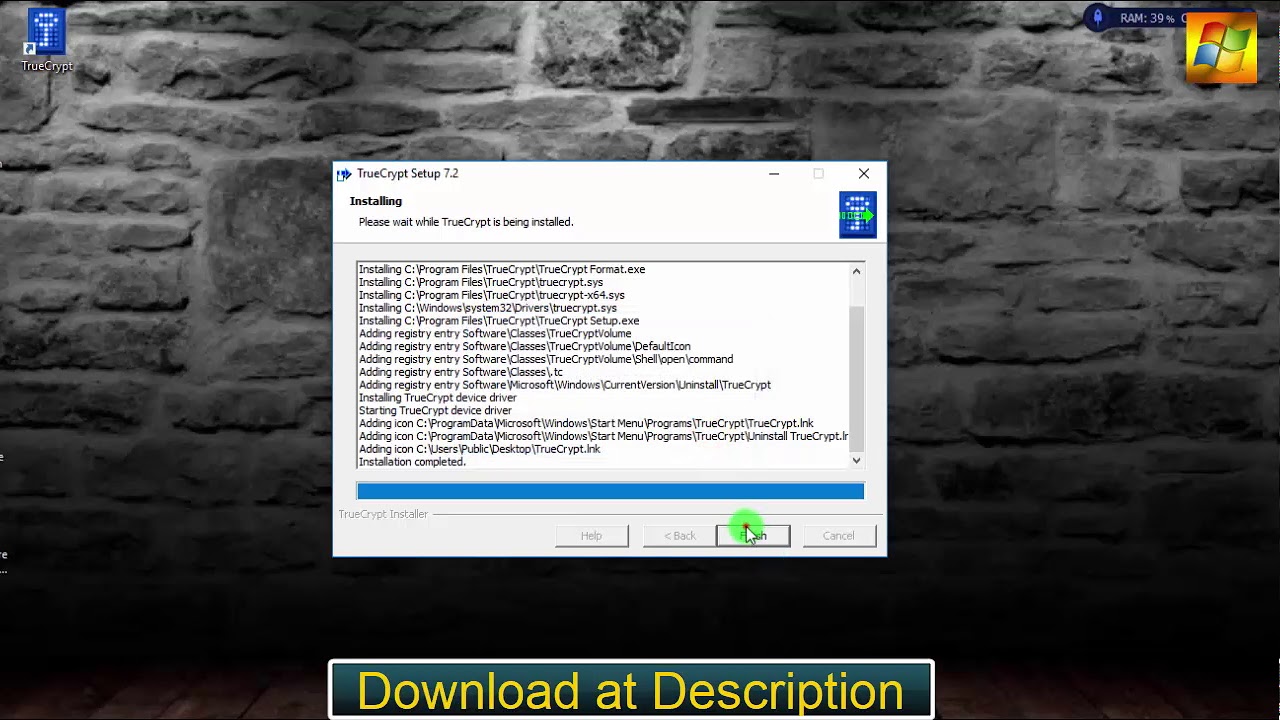Screen dimensions: 1280x720
Task: Click the blue installation progress bar
Action: tap(610, 491)
